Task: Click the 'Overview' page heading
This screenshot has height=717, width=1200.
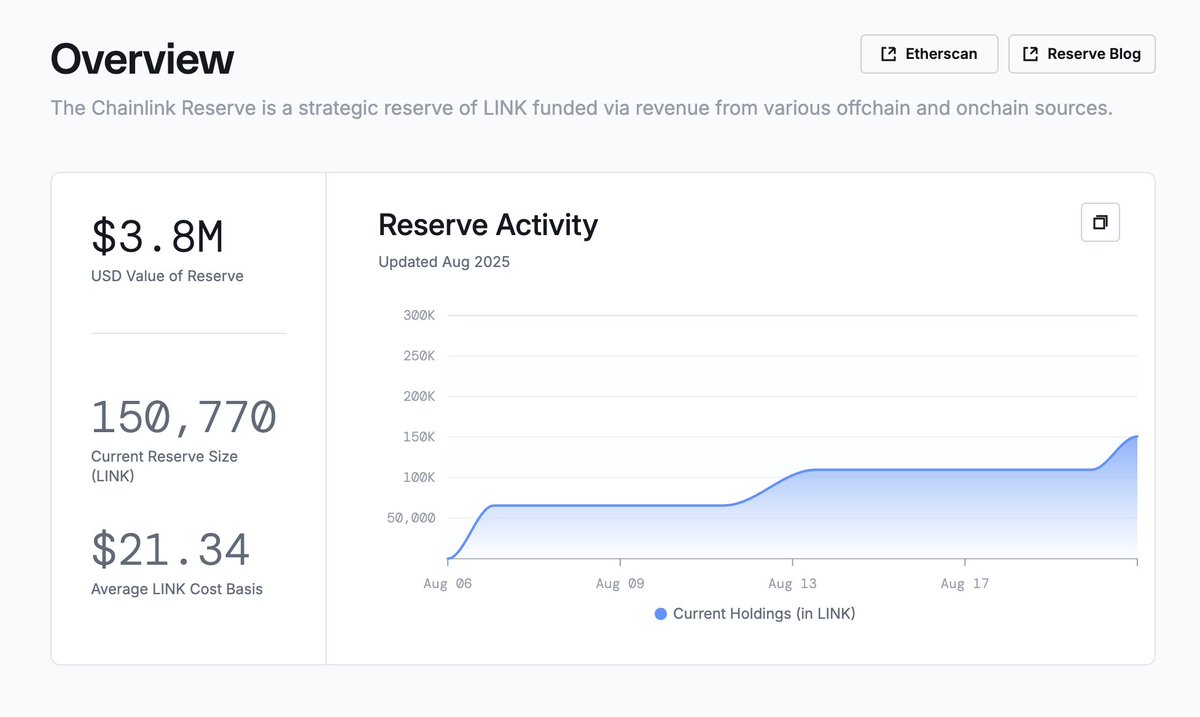Action: (142, 59)
